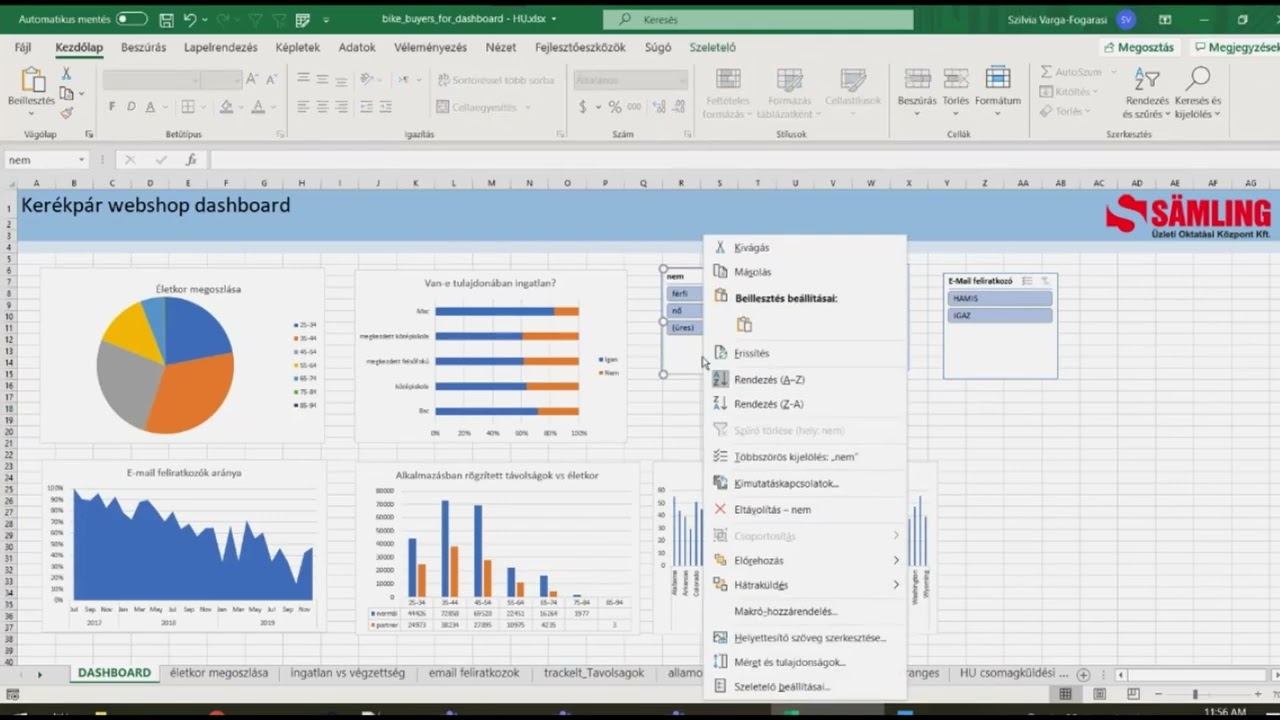Click the Name Box showing nem
The image size is (1280, 720).
[x=46, y=160]
